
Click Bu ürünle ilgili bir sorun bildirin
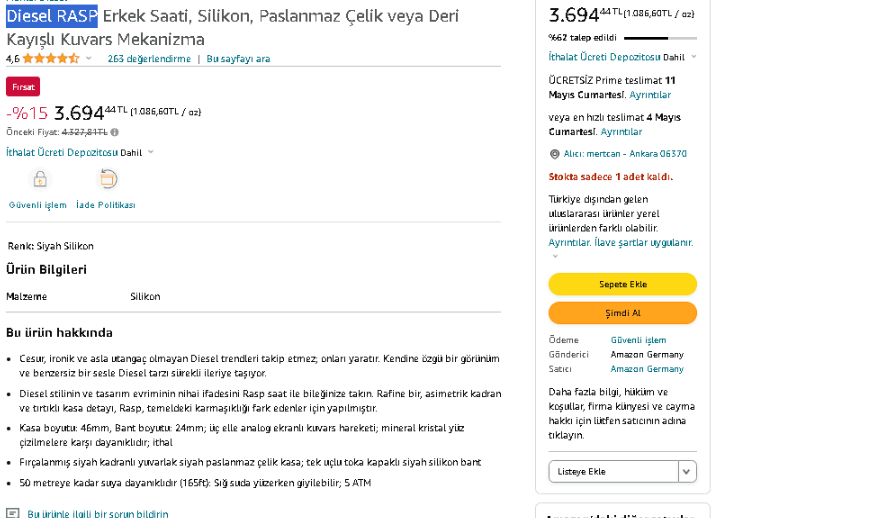(98, 513)
